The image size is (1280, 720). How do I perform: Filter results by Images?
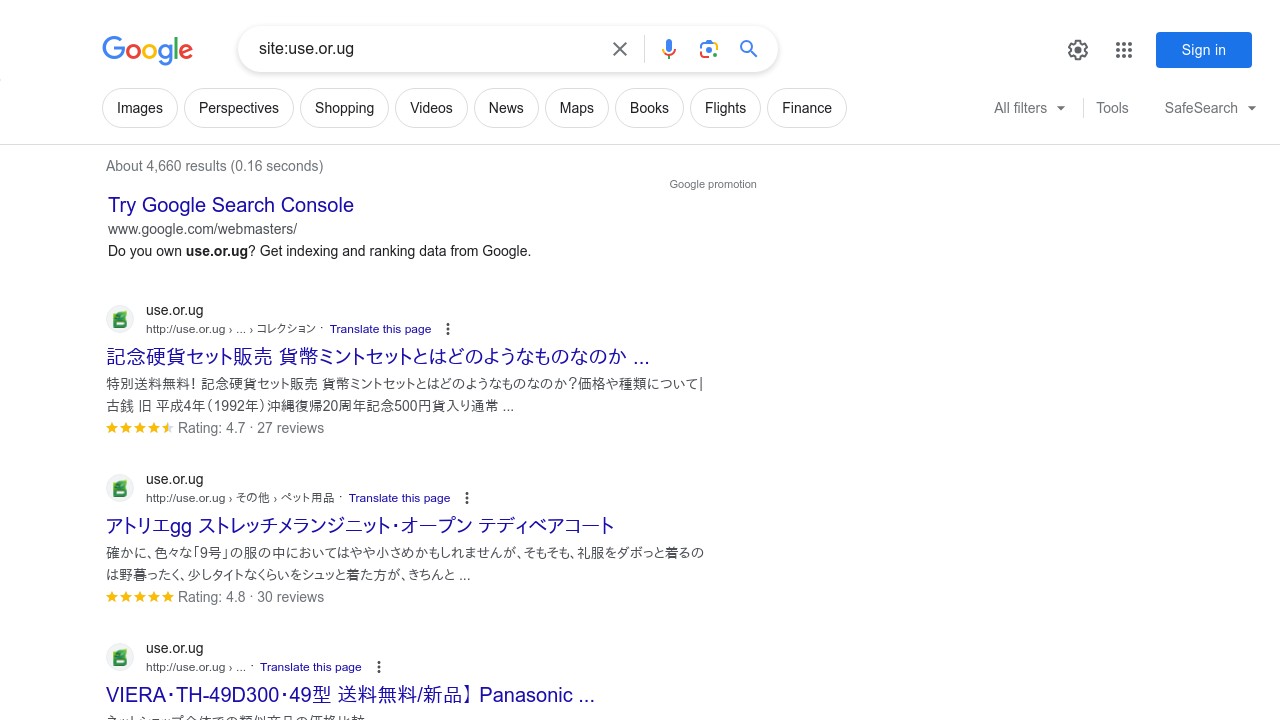(140, 108)
